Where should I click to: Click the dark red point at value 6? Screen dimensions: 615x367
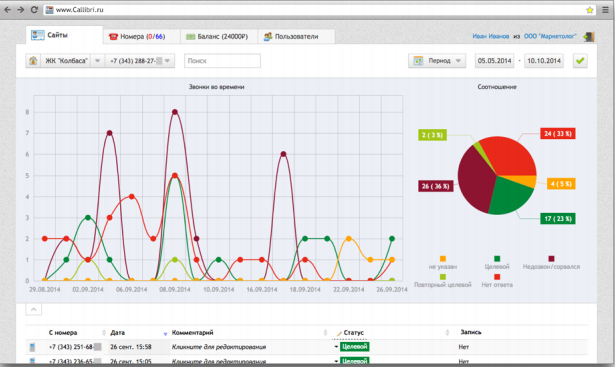pos(283,154)
